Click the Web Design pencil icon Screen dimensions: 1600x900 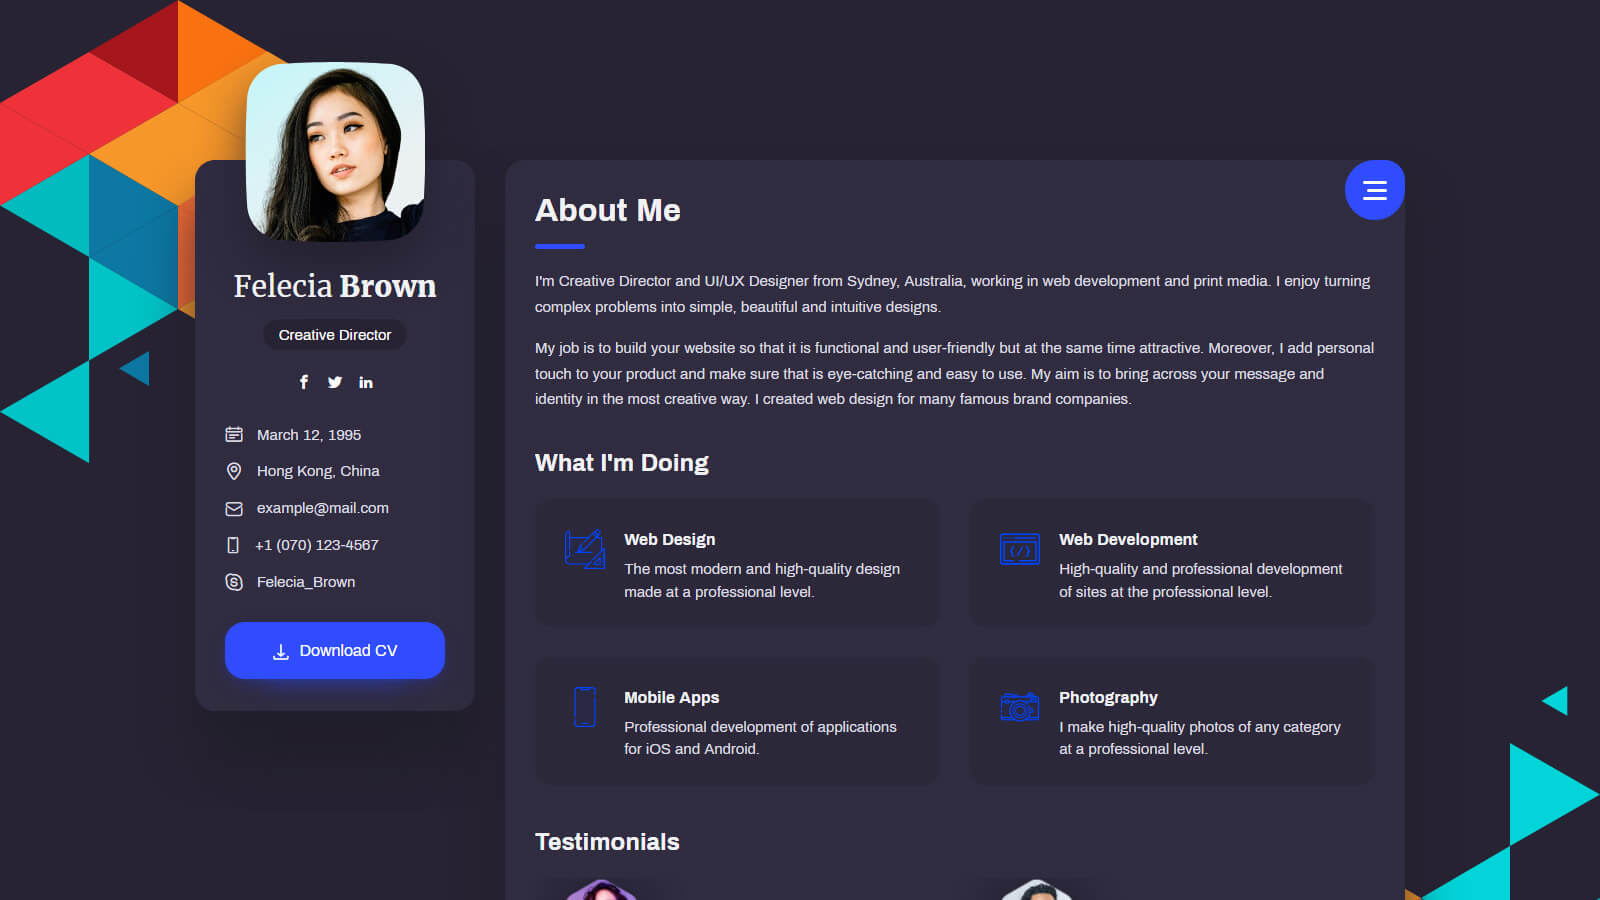tap(584, 549)
